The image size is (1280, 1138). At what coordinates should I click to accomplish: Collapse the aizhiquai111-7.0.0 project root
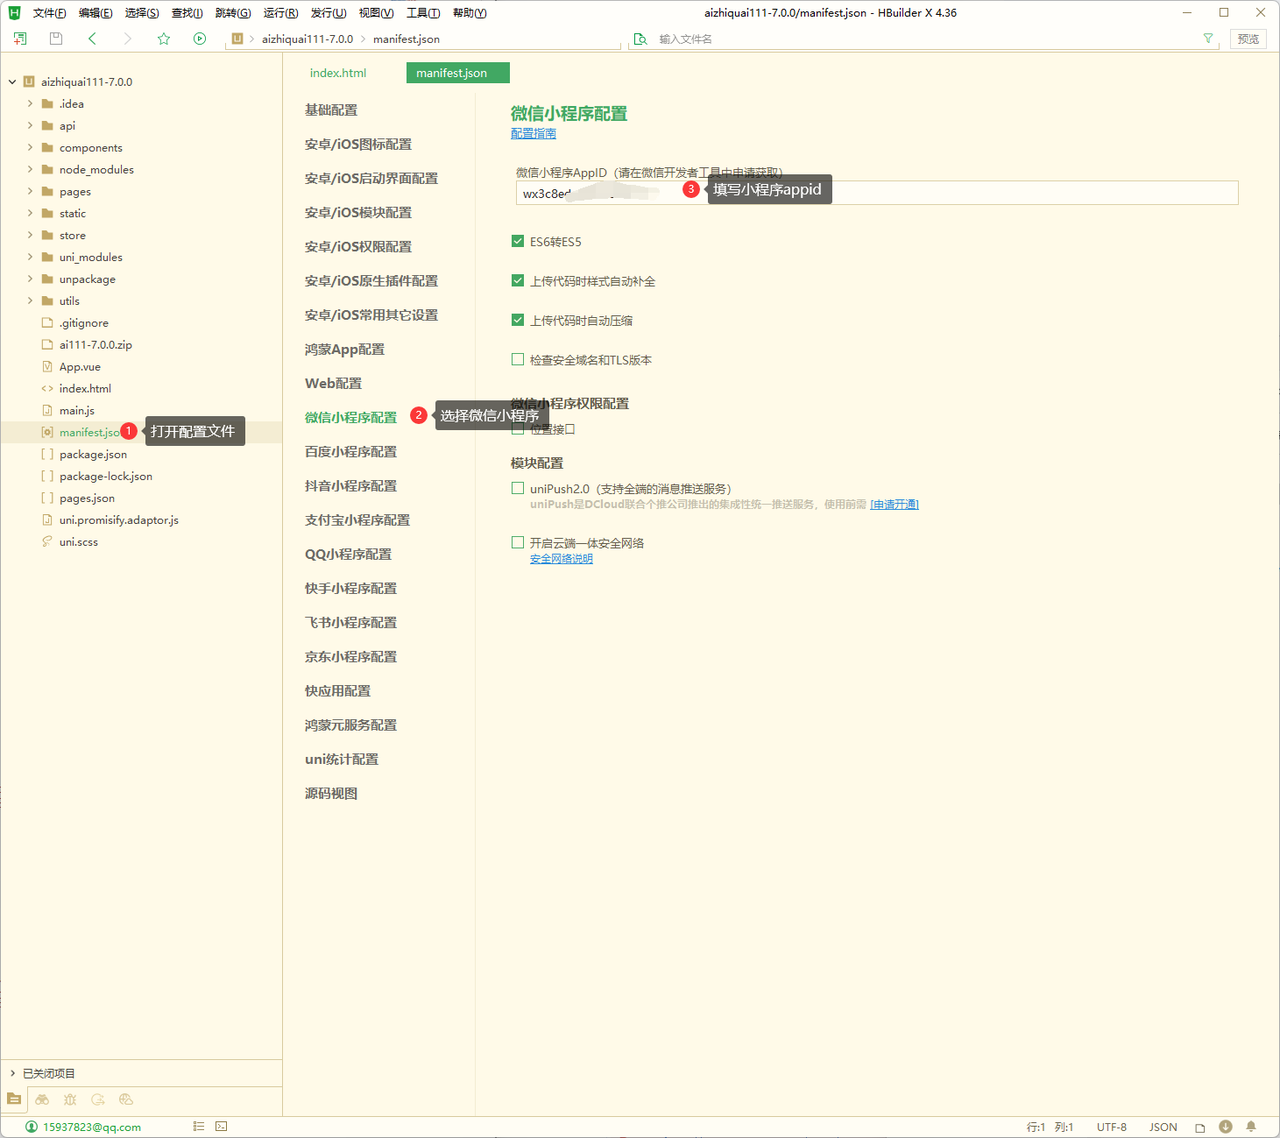tap(12, 82)
